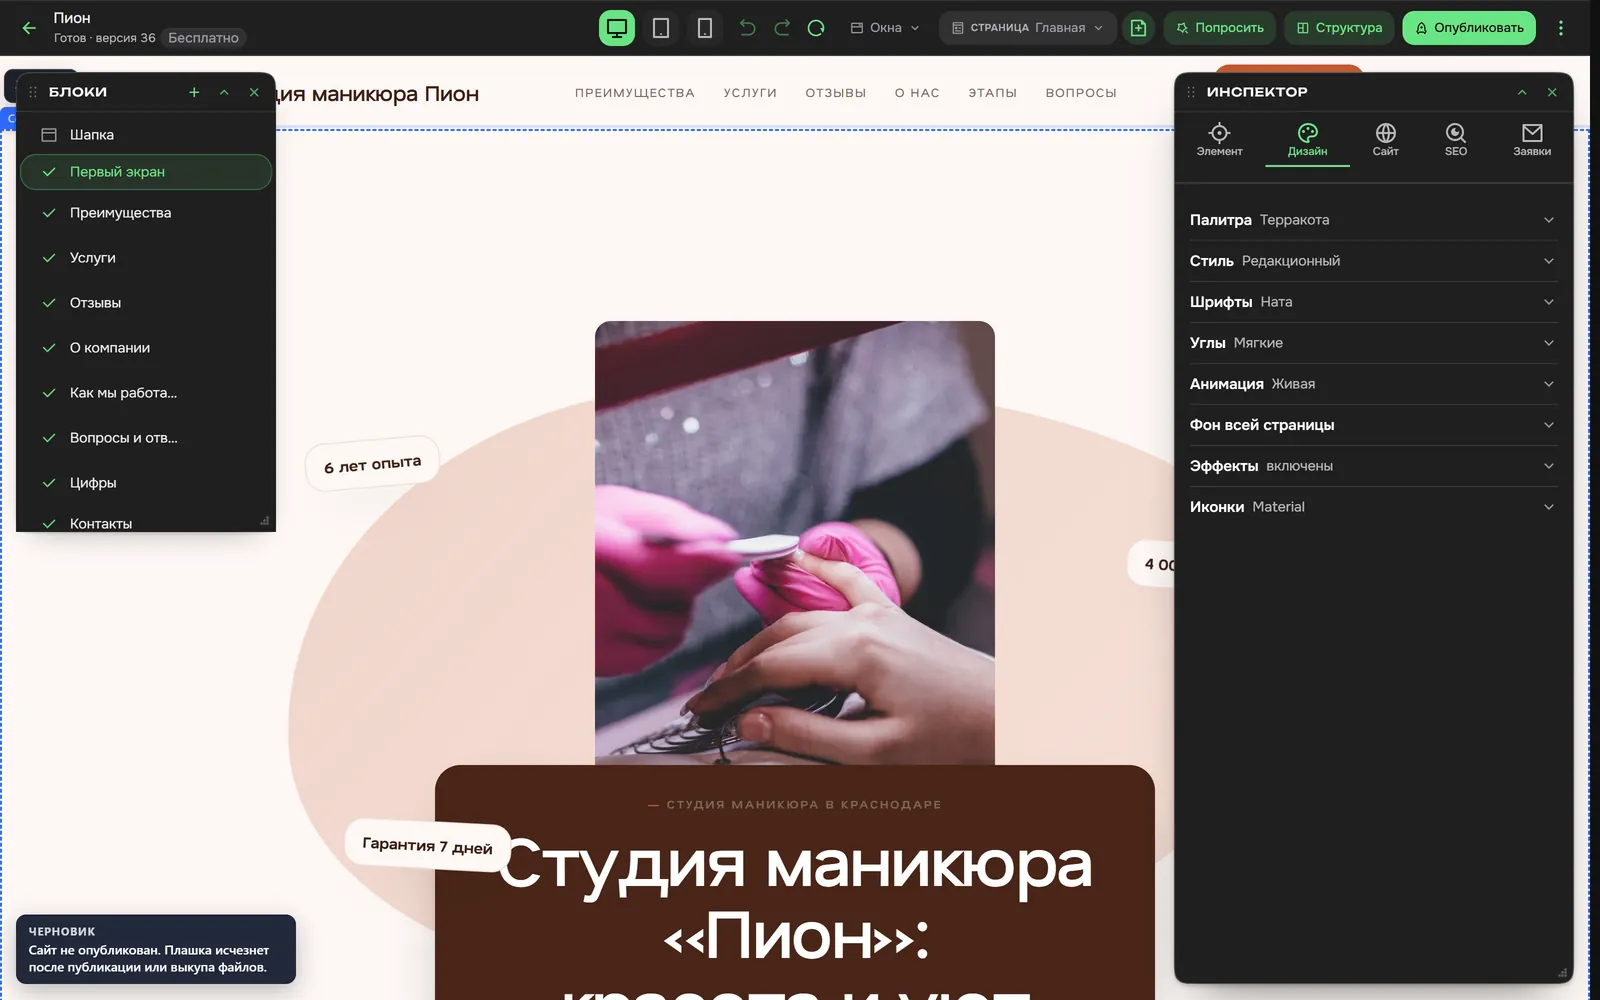Screen dimensions: 1600x1000
Task: Click the Бесплатно plan badge
Action: 203,38
